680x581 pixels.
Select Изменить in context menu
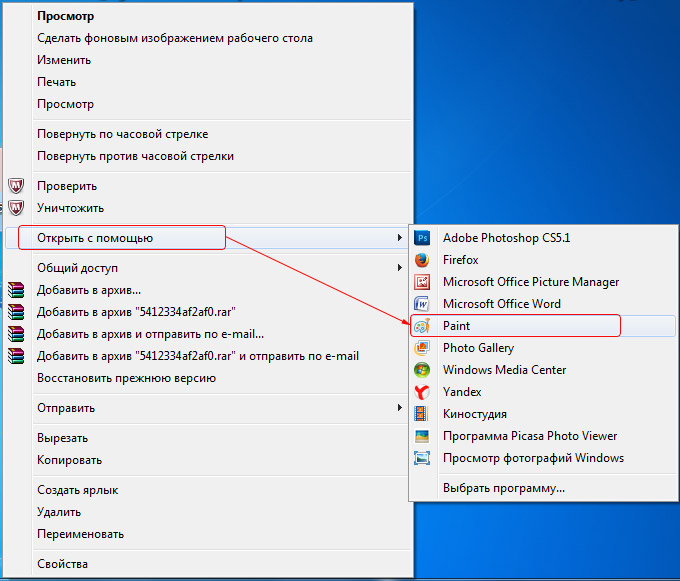coord(64,60)
